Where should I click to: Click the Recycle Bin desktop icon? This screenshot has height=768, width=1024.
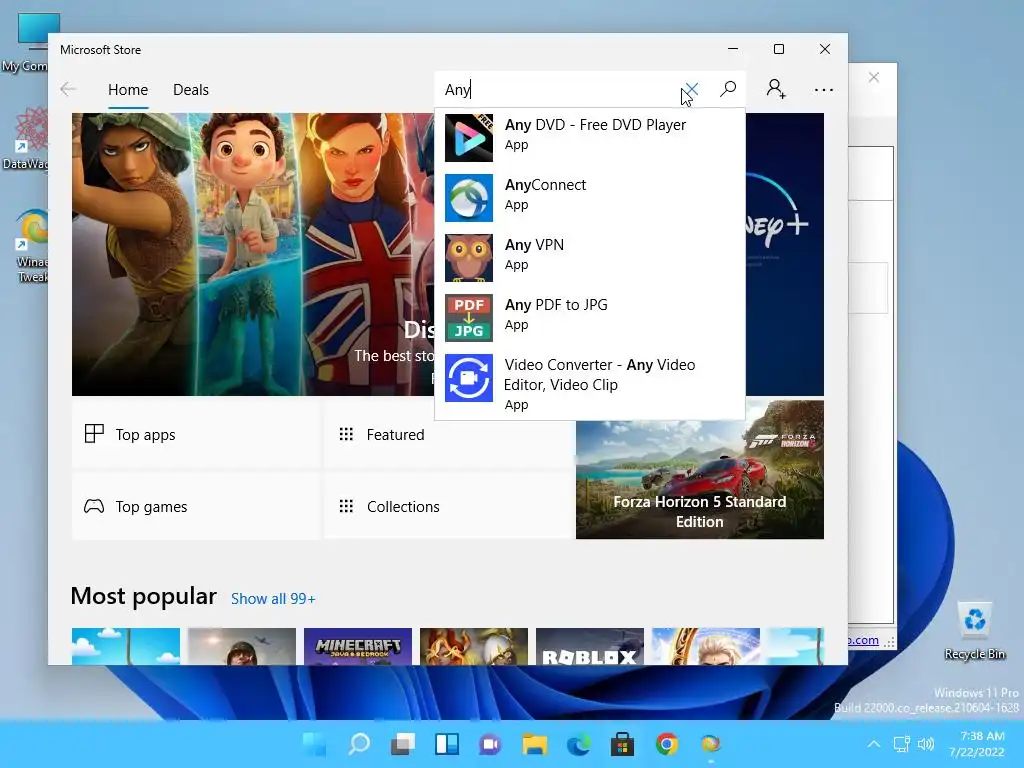(974, 630)
